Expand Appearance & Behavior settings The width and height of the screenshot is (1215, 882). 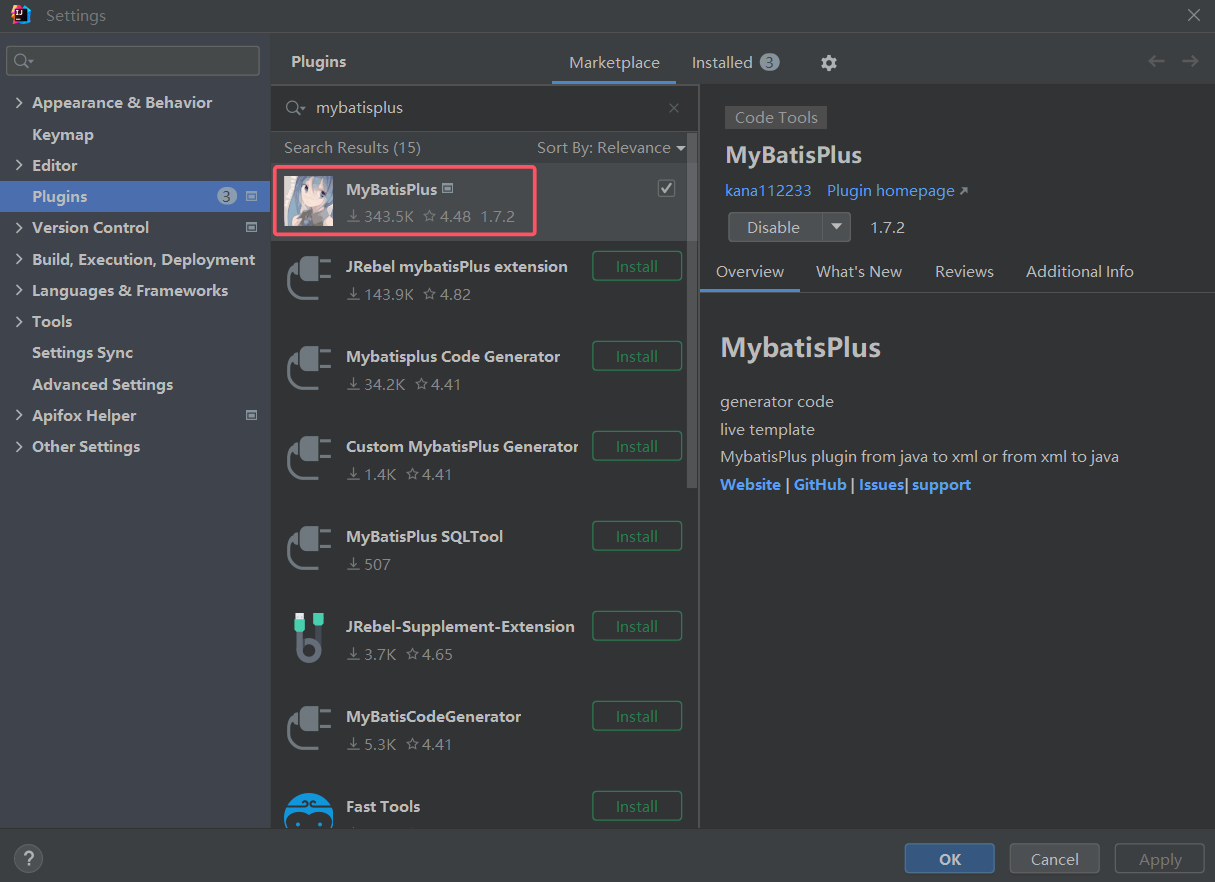19,102
